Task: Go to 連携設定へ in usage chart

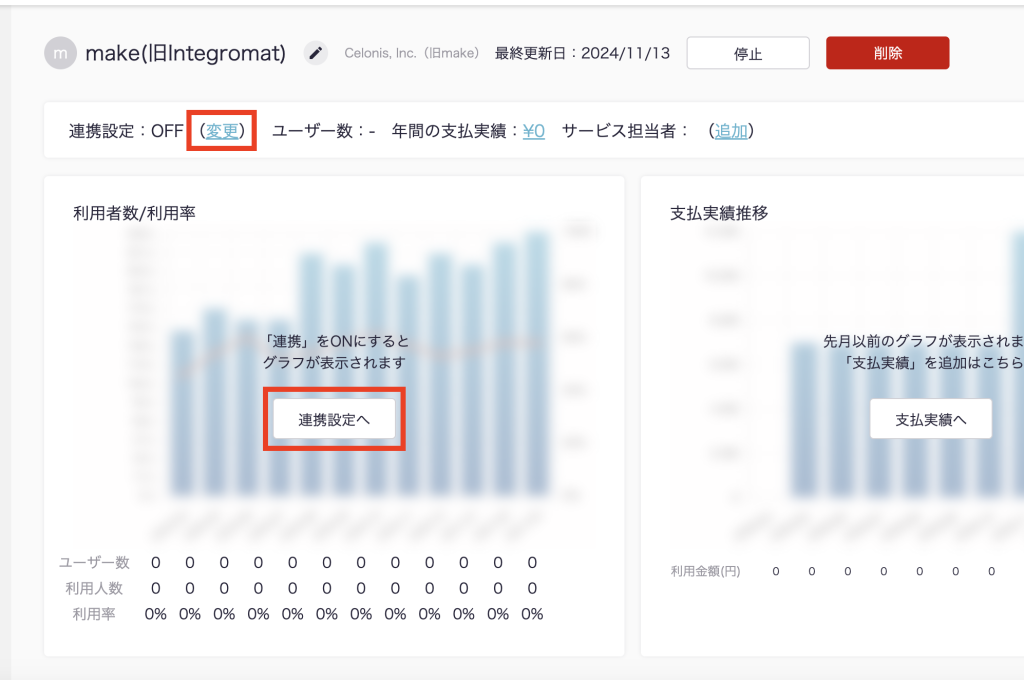Action: coord(334,420)
